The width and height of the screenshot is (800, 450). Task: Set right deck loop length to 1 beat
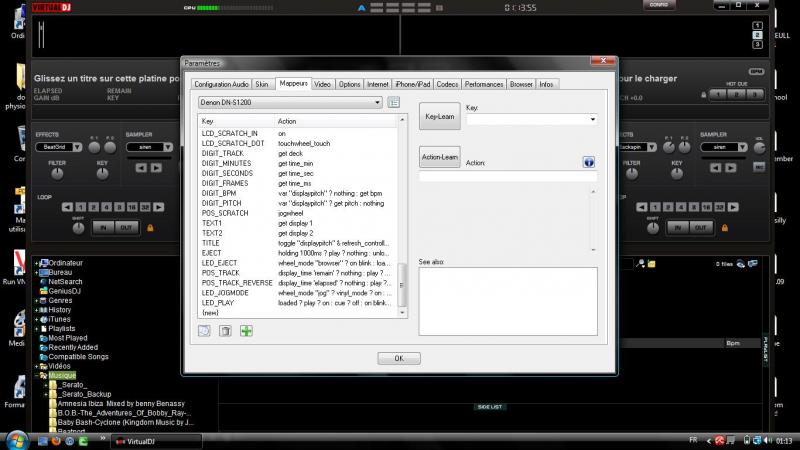tap(655, 207)
